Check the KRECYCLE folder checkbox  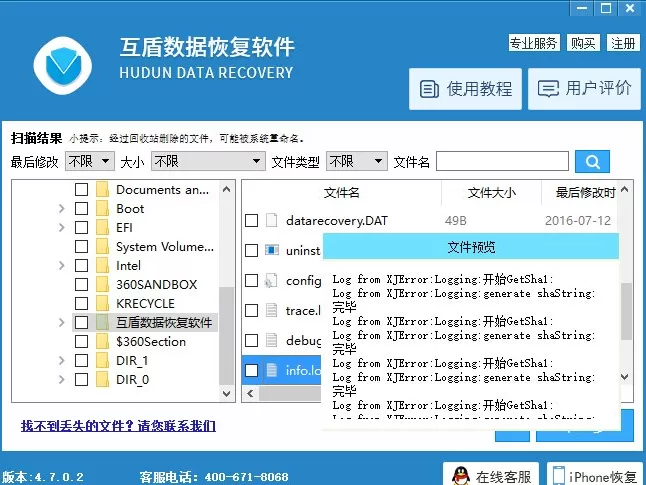point(81,303)
